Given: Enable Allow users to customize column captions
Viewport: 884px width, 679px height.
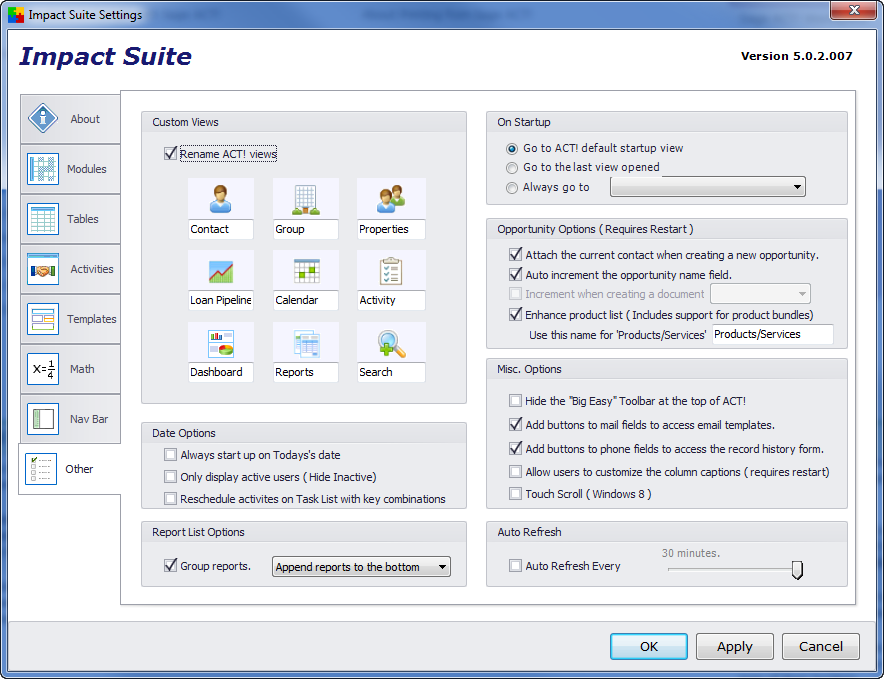Looking at the screenshot, I should coord(515,471).
